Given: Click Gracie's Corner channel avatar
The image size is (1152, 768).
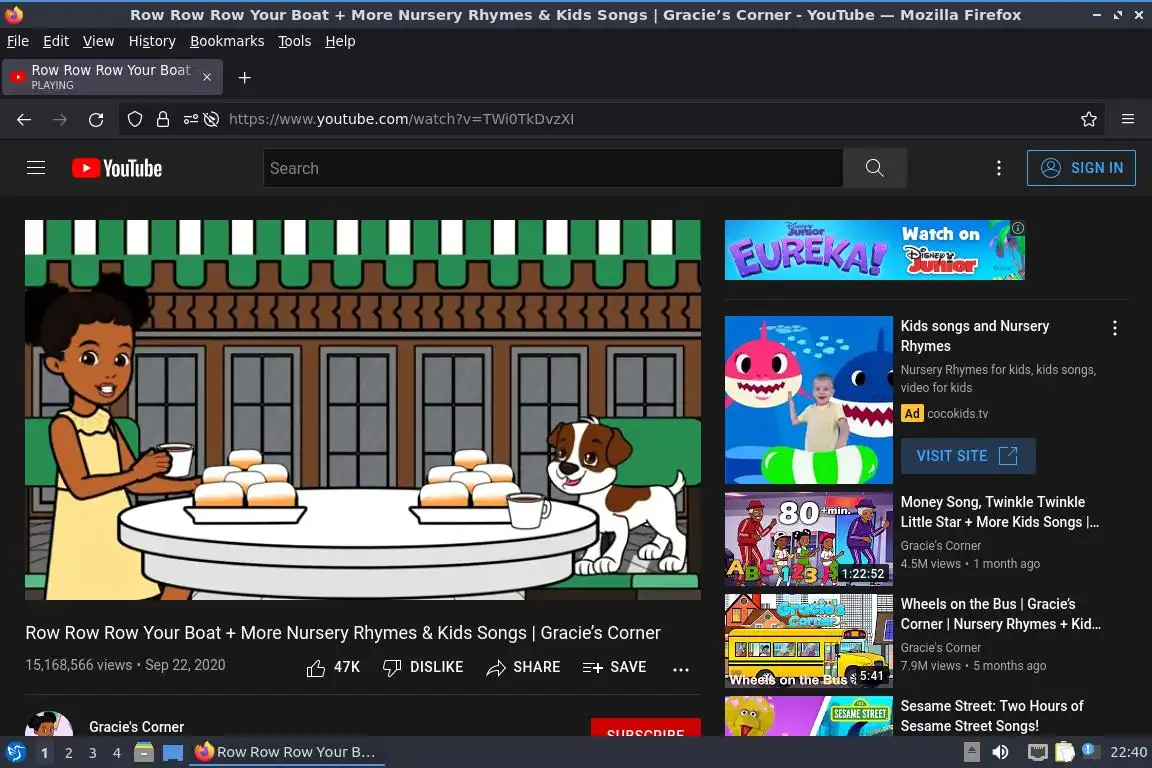Looking at the screenshot, I should pyautogui.click(x=48, y=725).
